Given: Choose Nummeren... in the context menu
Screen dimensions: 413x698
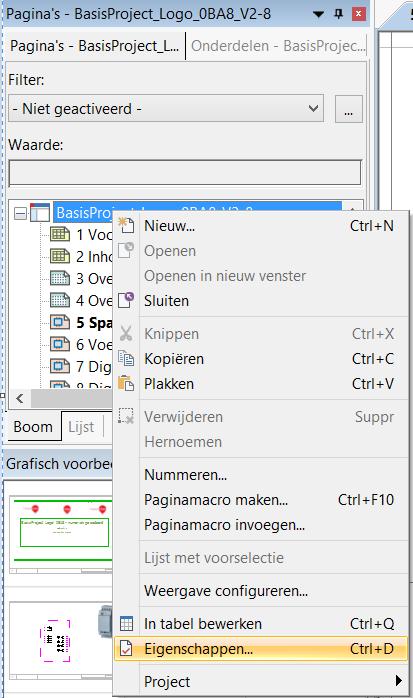Looking at the screenshot, I should pos(186,475).
